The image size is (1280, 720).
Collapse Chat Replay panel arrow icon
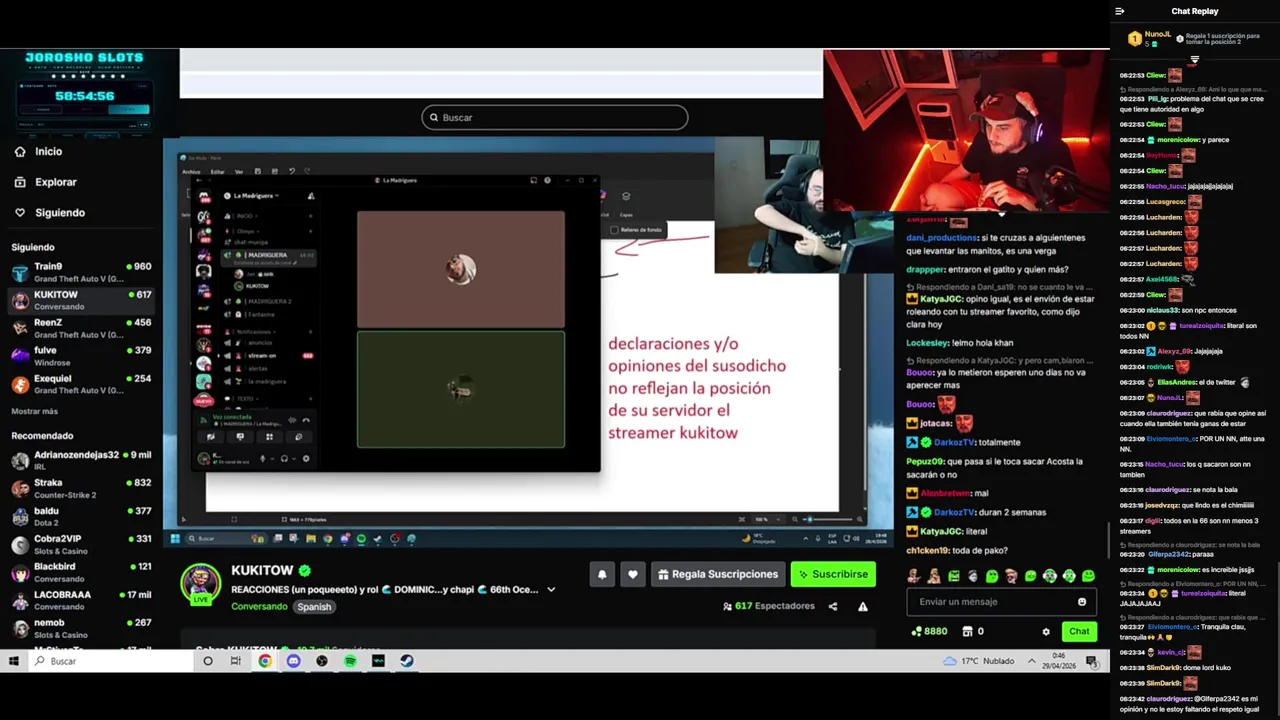pos(1120,11)
